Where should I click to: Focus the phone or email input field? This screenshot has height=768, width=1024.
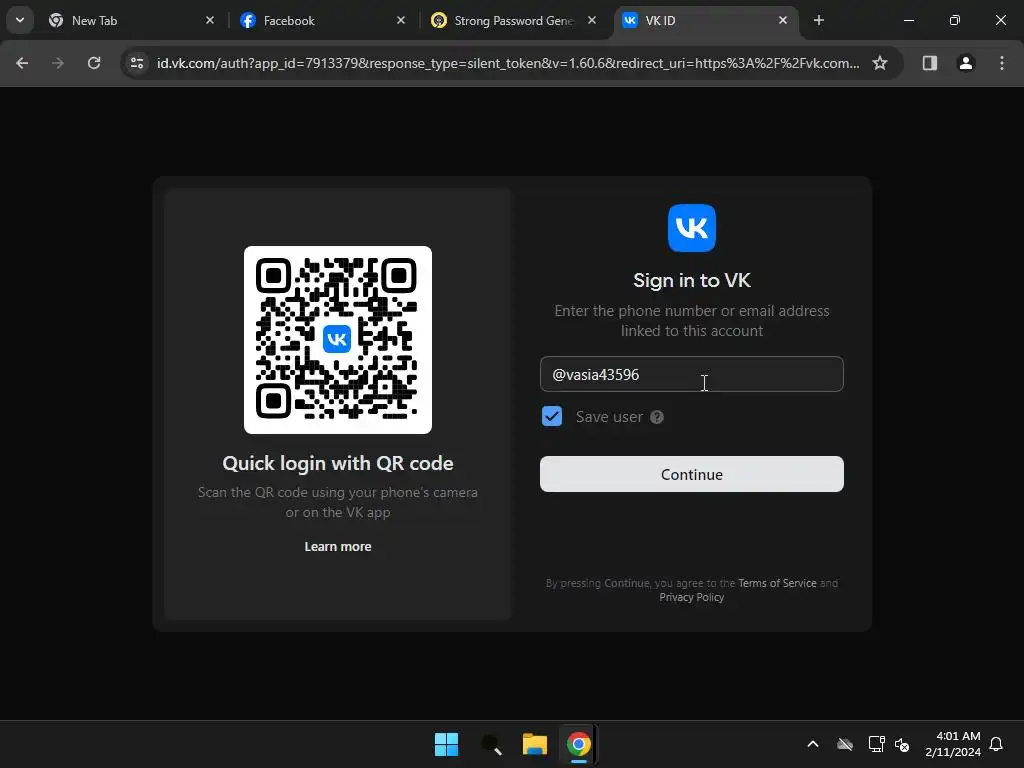(692, 374)
